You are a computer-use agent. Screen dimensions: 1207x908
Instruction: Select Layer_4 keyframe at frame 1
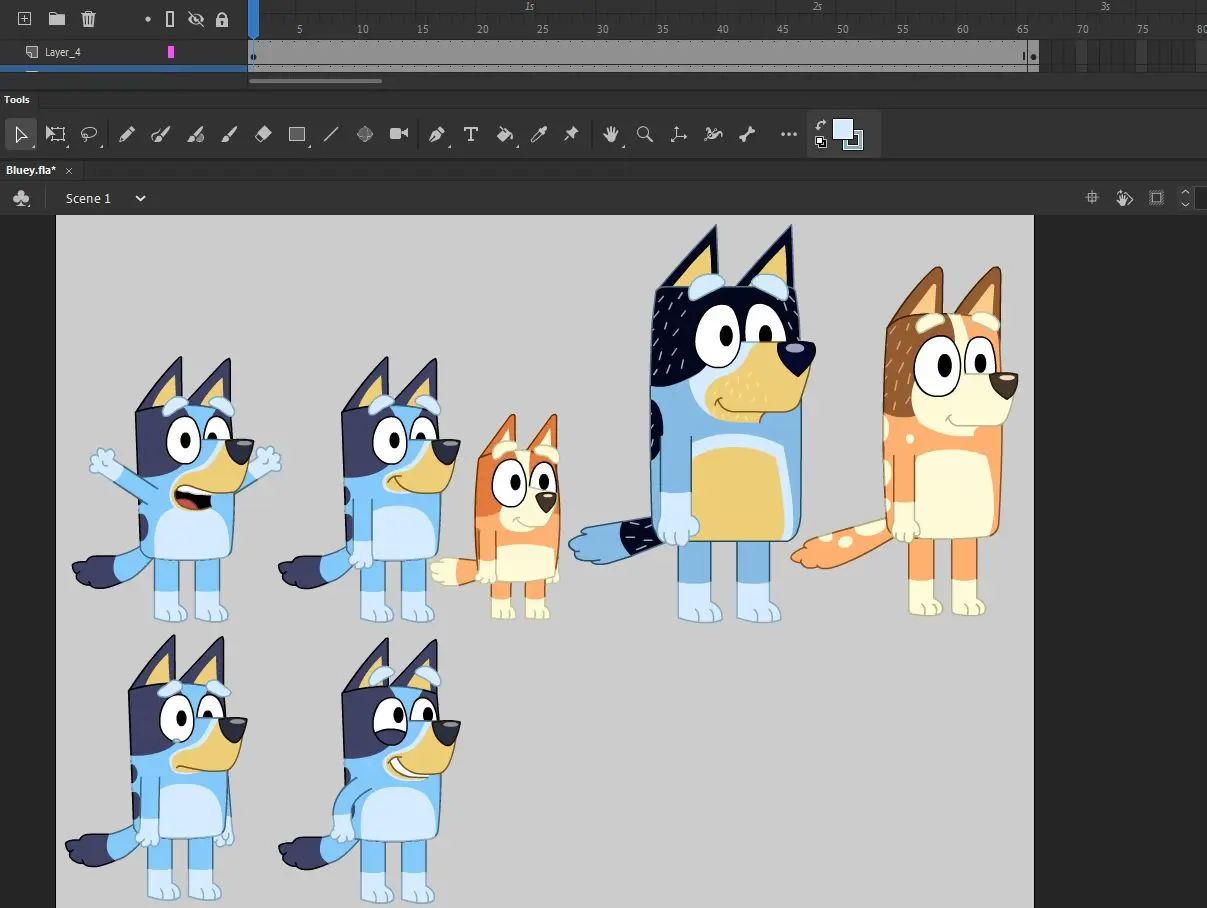coord(253,56)
